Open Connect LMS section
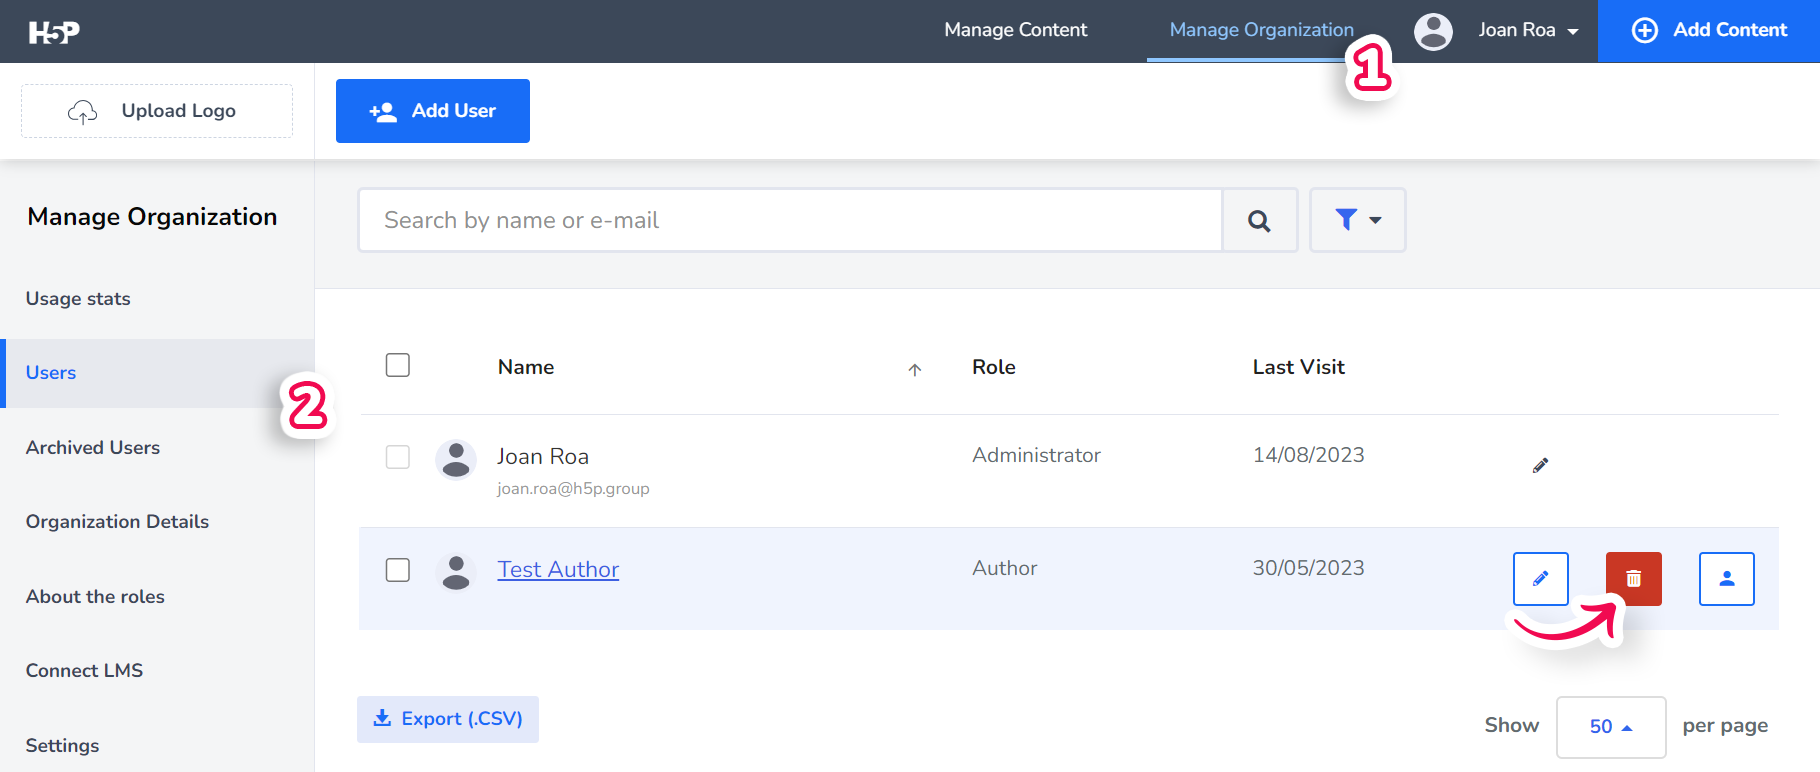The height and width of the screenshot is (772, 1820). 84,671
